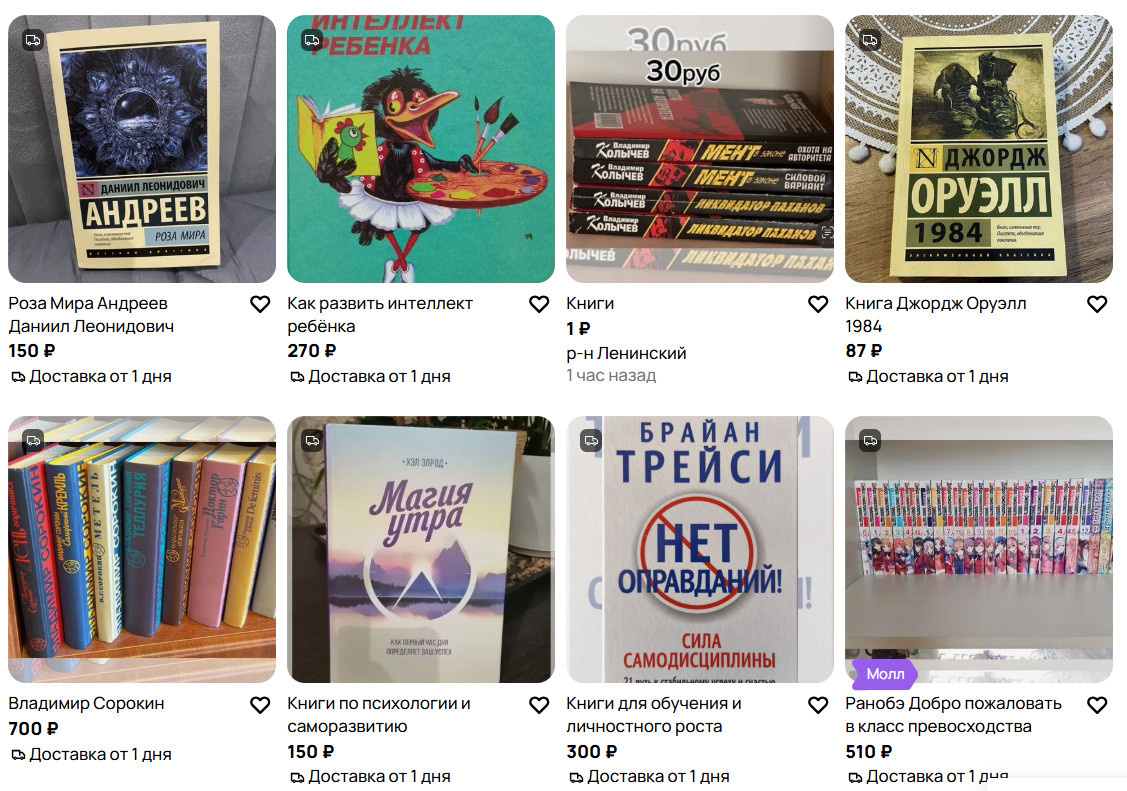This screenshot has width=1127, height=791.
Task: Click delivery badge on Брайан Трейси photo
Action: point(591,440)
